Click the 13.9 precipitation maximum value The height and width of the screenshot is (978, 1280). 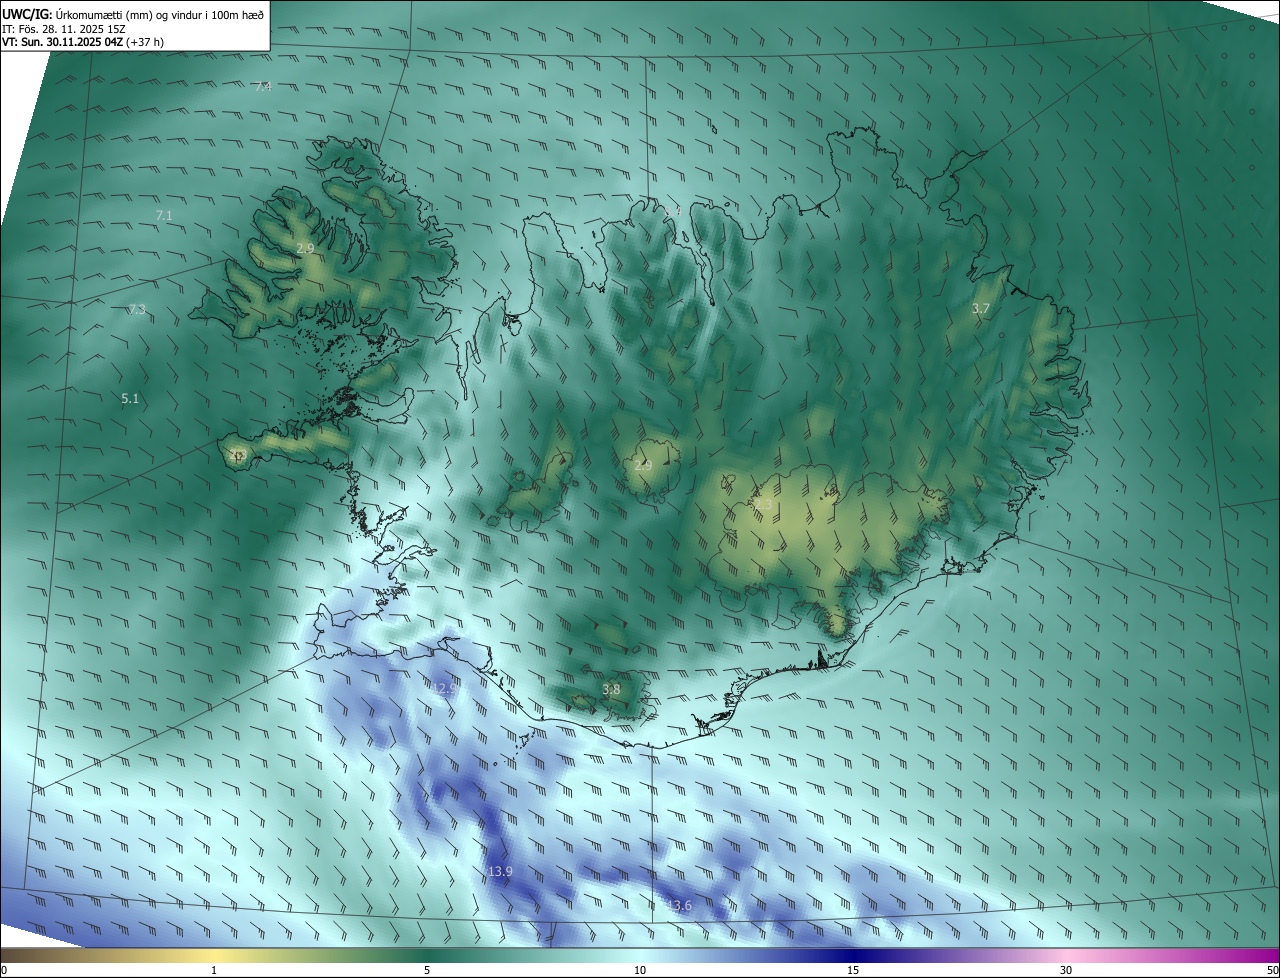point(500,872)
